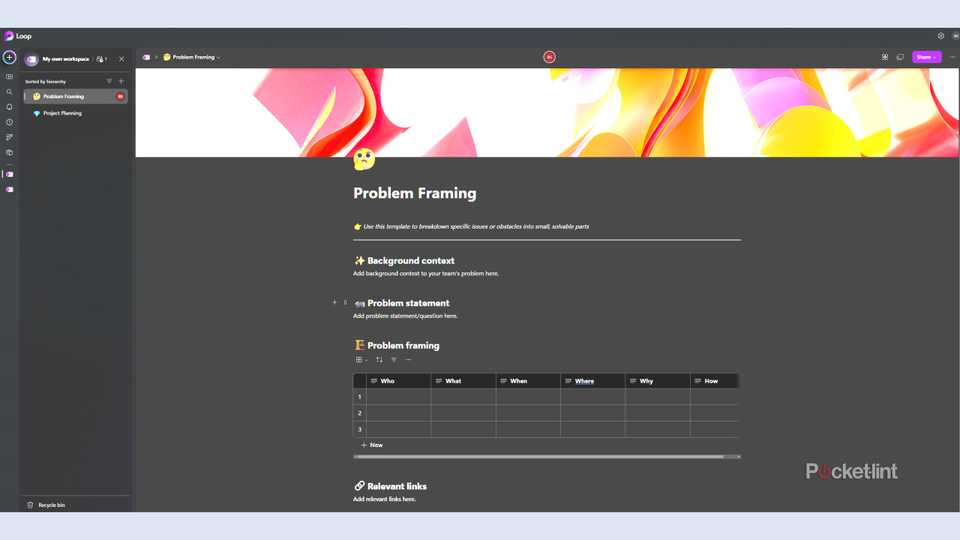Select the Where column header
This screenshot has width=960, height=540.
tap(593, 381)
